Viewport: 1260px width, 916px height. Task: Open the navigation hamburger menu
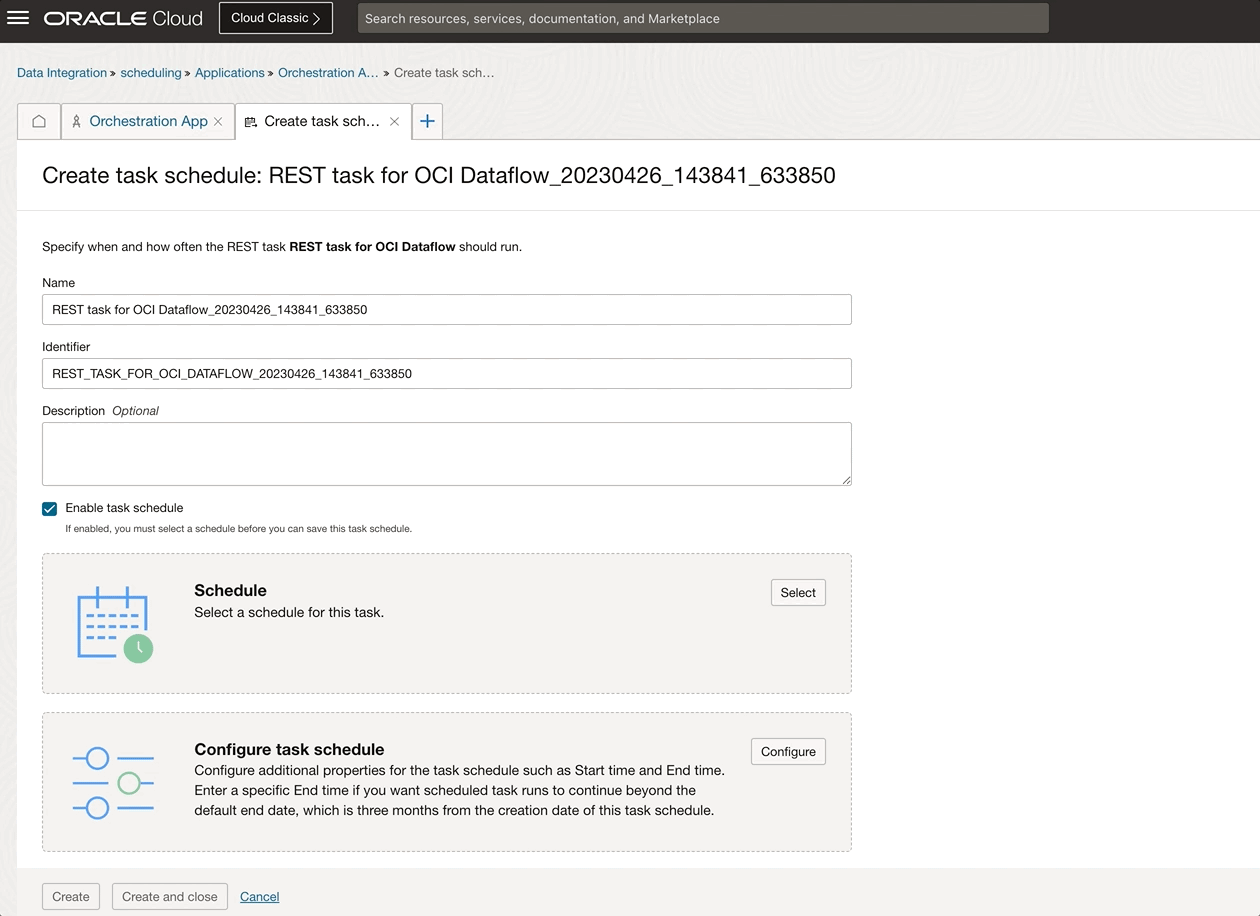tap(18, 17)
